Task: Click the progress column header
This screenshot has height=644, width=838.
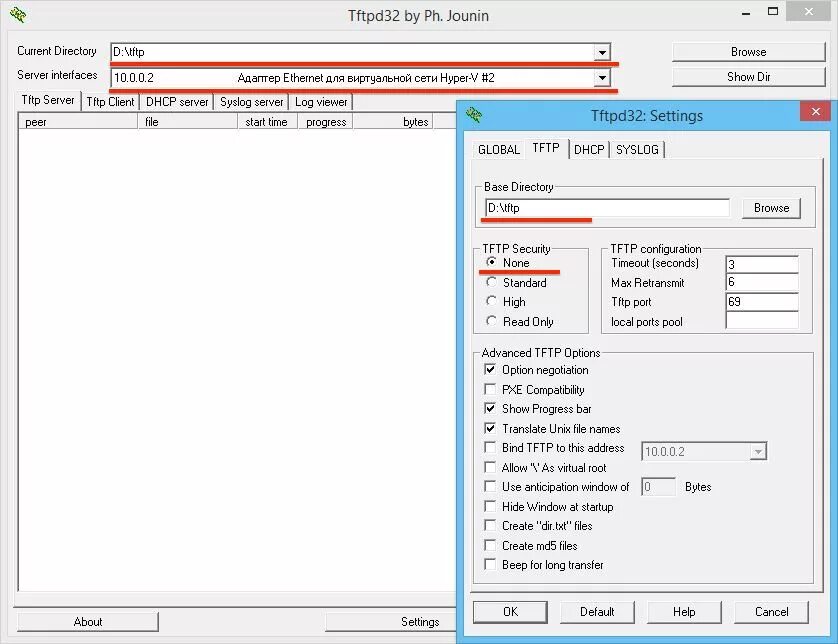Action: [325, 122]
